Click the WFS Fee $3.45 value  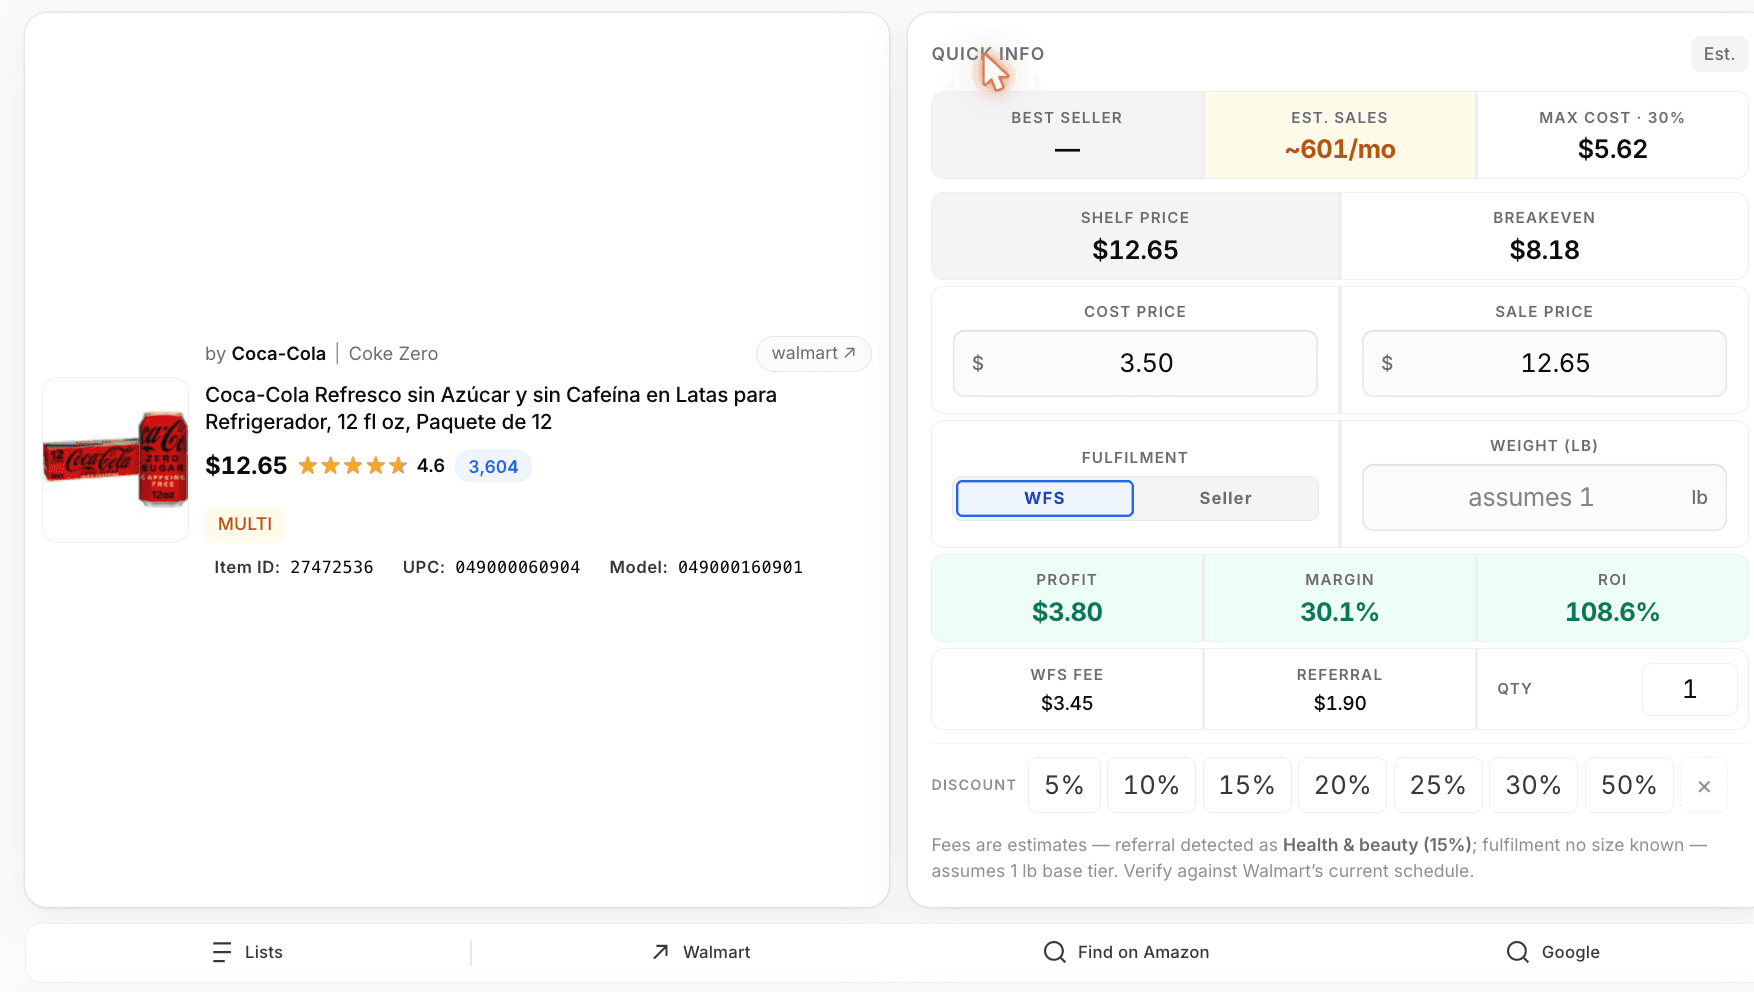(1066, 703)
